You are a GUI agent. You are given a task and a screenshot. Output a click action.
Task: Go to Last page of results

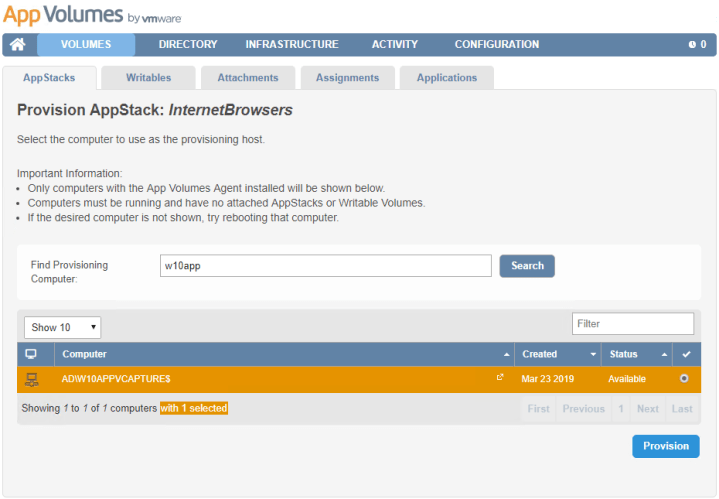click(682, 409)
